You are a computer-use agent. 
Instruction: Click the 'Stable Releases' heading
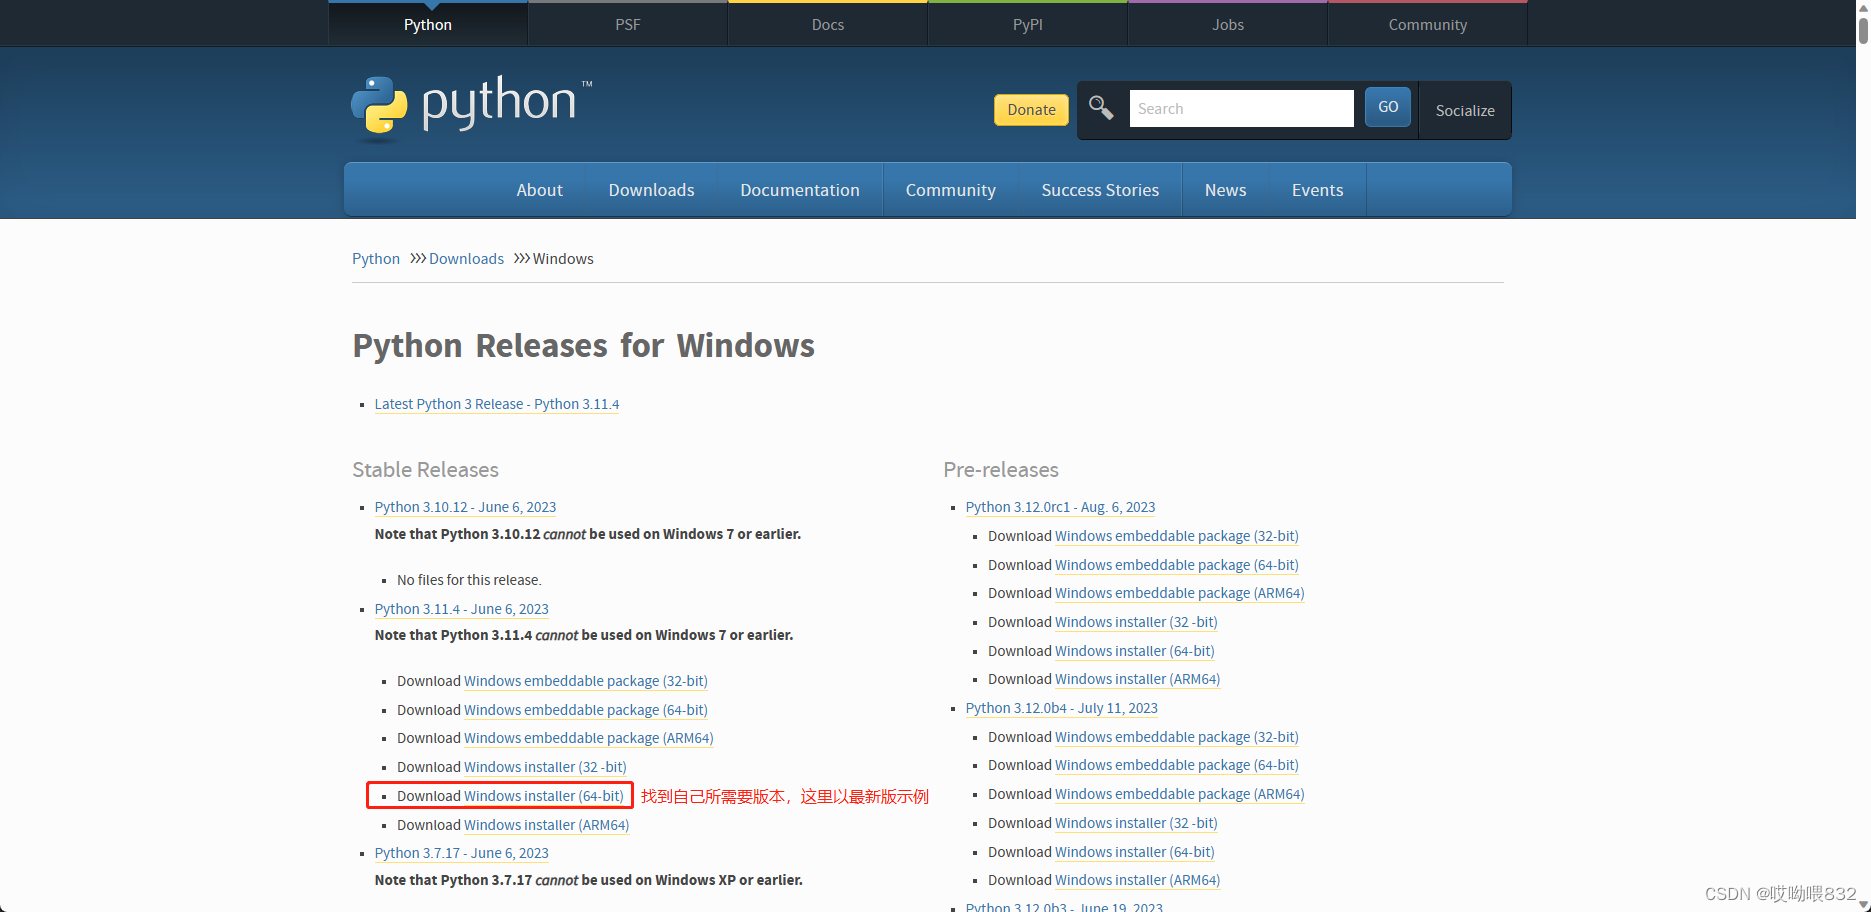pos(425,470)
